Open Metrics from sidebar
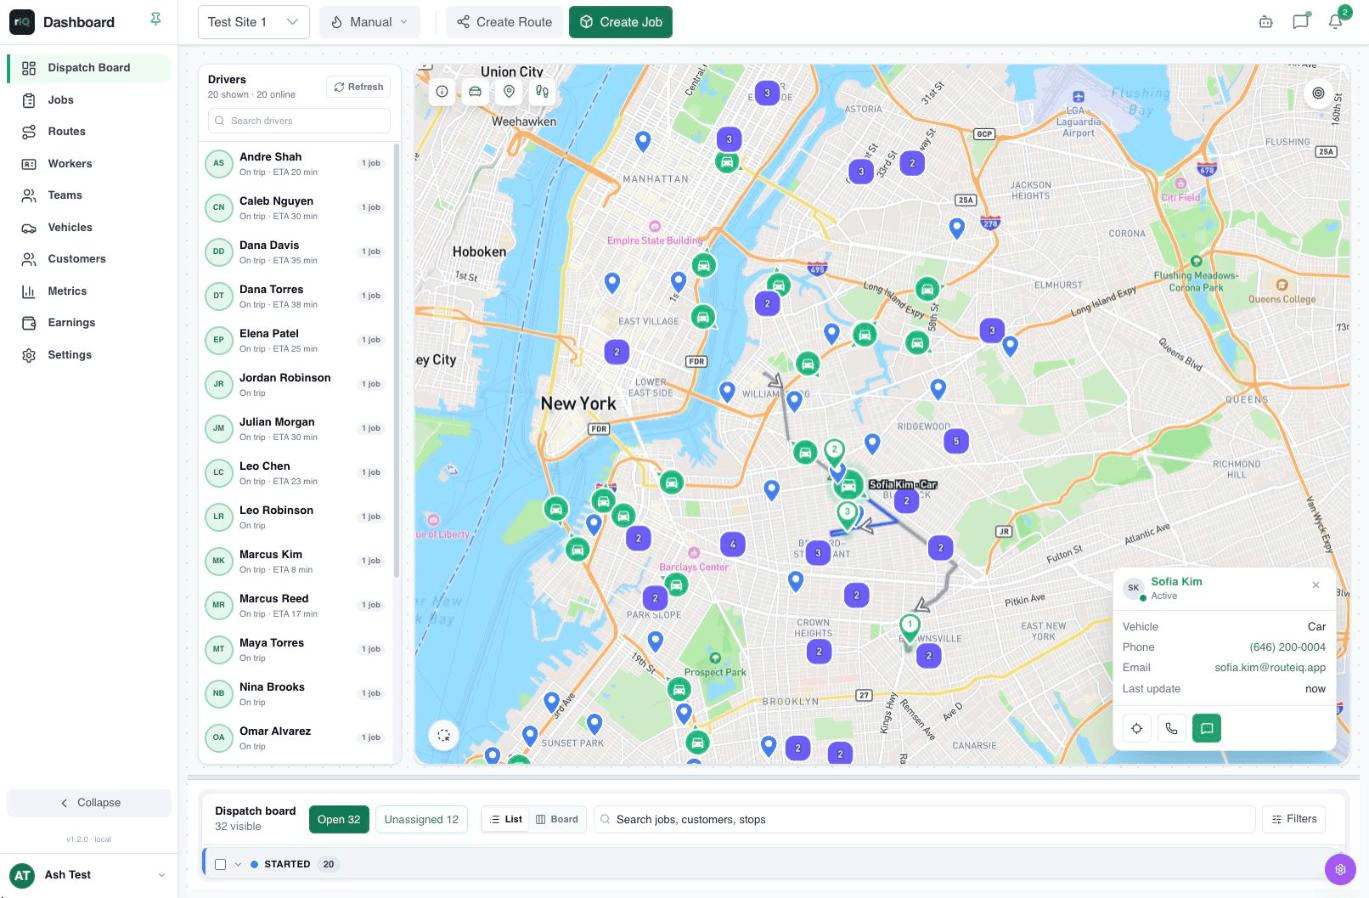Viewport: 1369px width, 898px height. click(x=89, y=291)
